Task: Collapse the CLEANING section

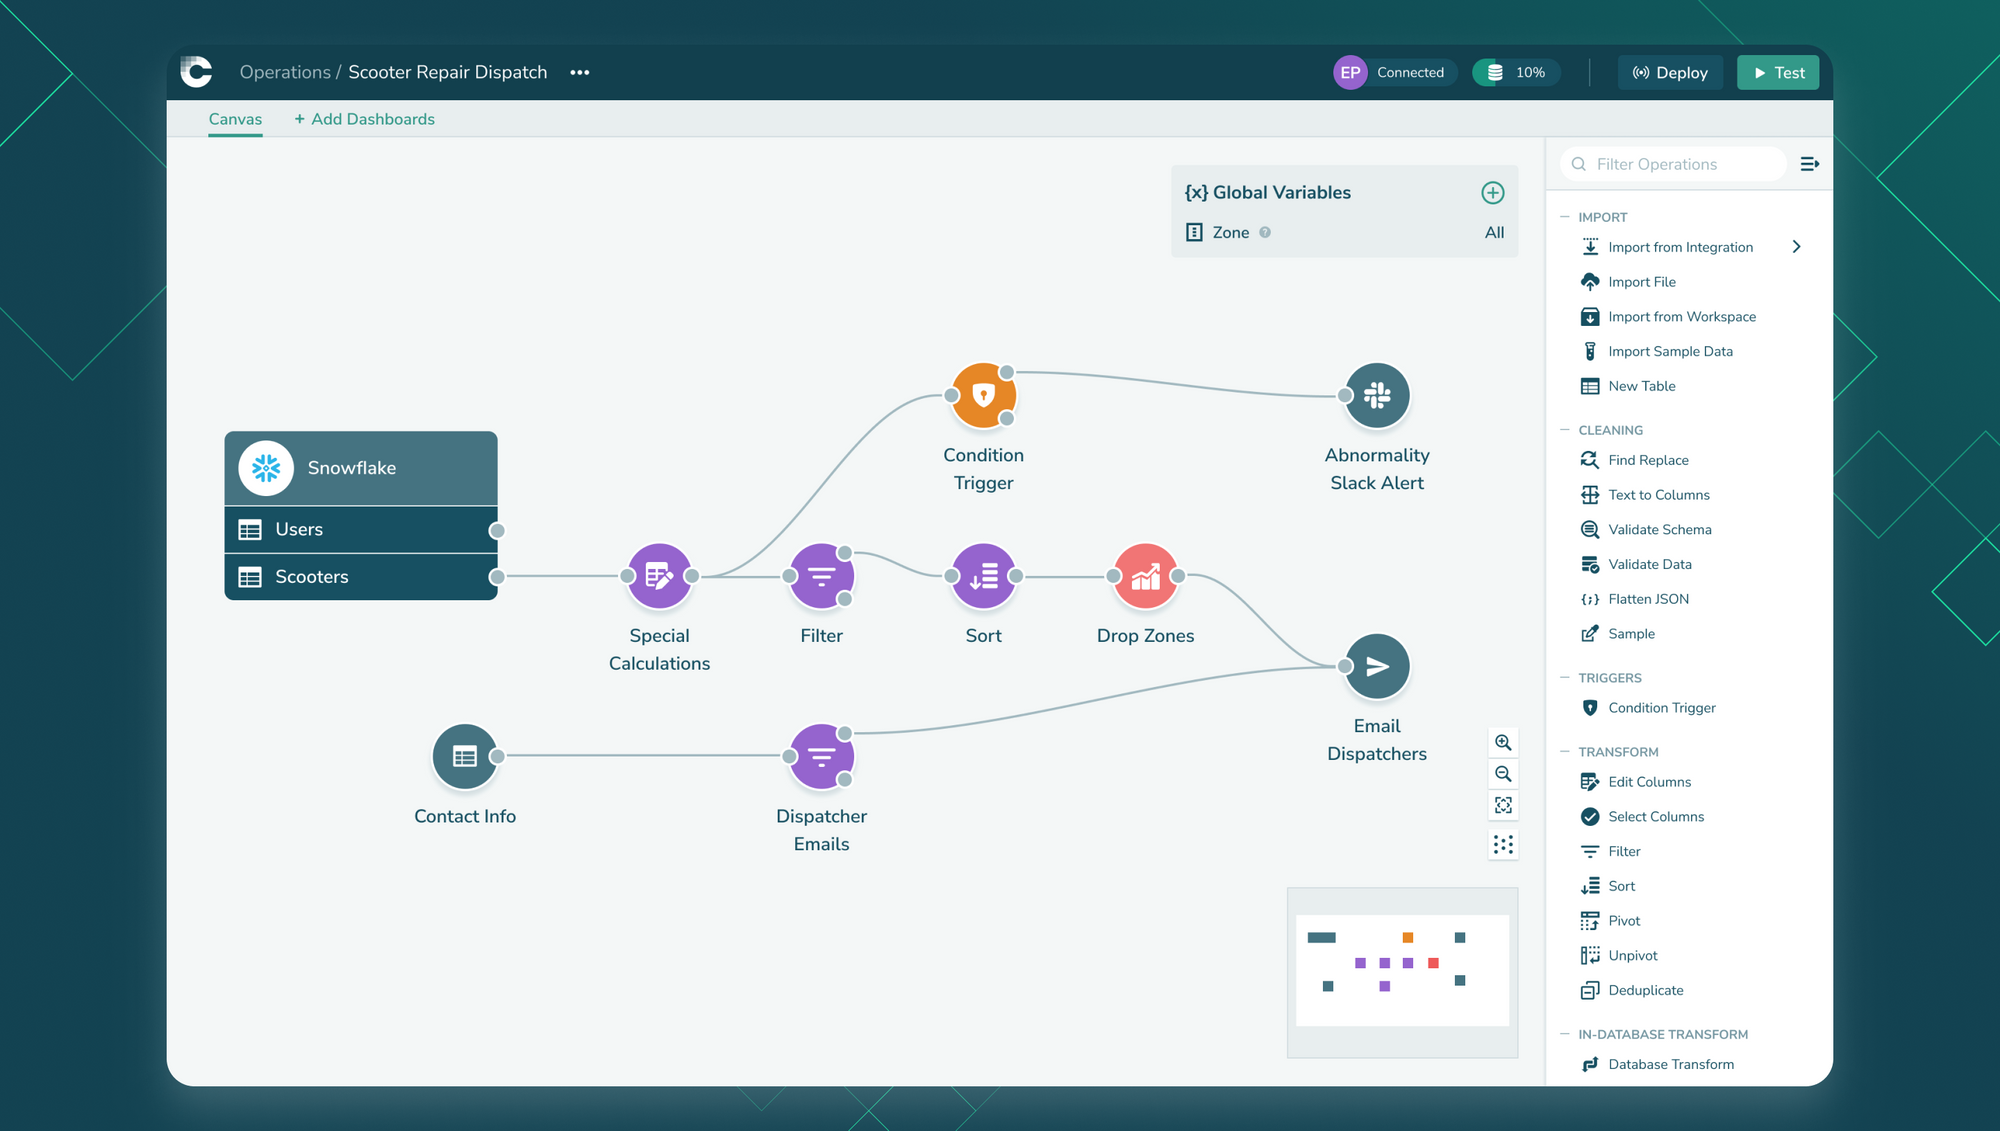Action: [1565, 430]
